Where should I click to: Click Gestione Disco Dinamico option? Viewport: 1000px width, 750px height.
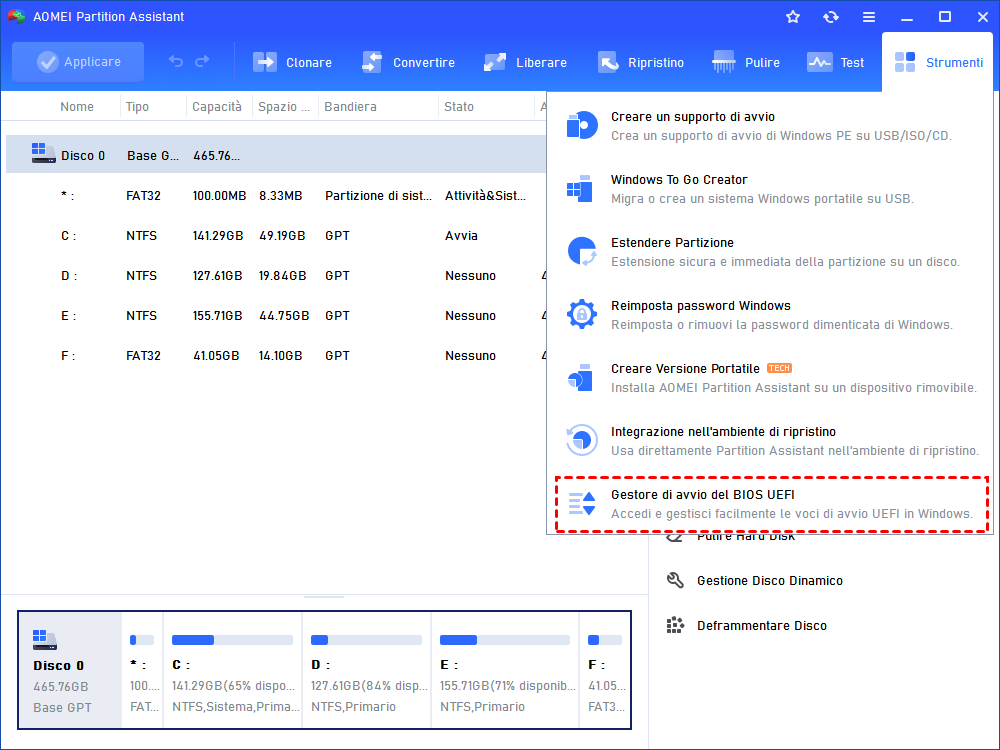pyautogui.click(x=769, y=581)
